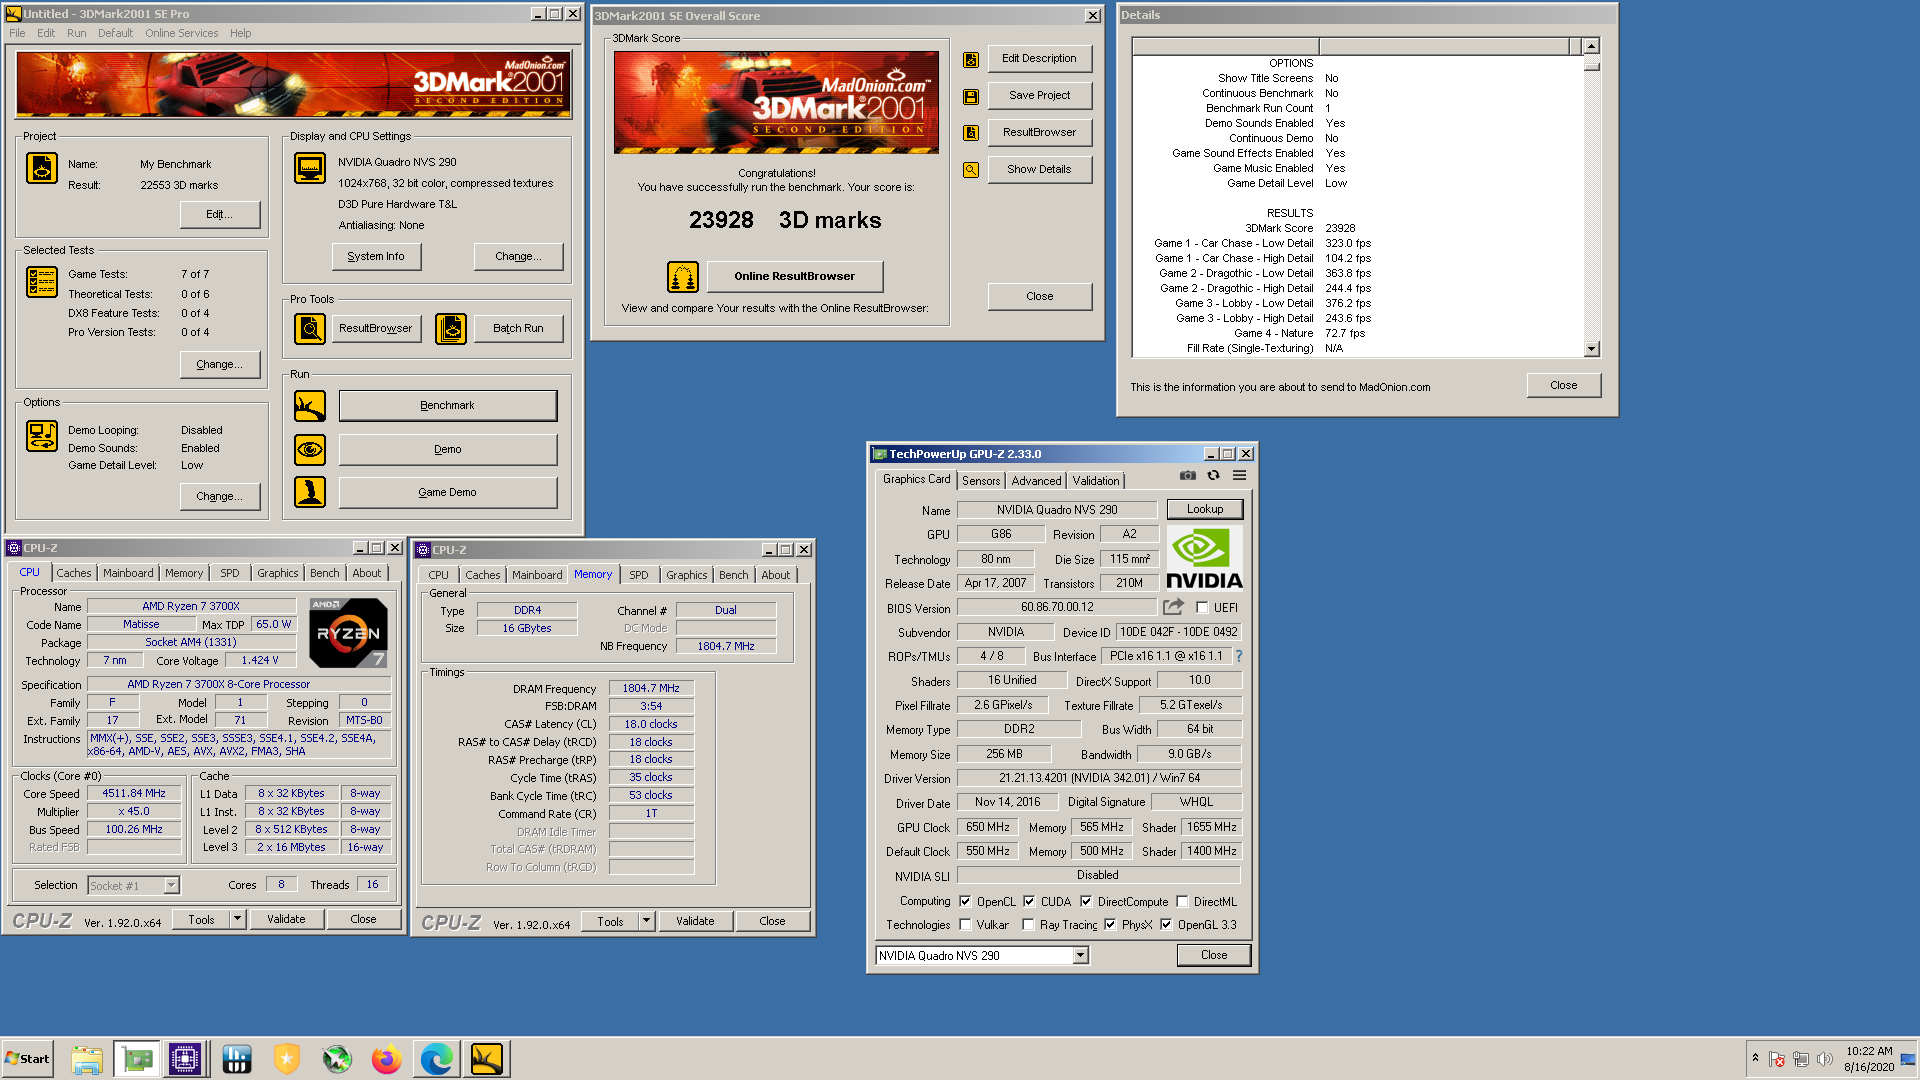Viewport: 1920px width, 1080px height.
Task: Click the CPU-Z taskbar icon
Action: click(185, 1059)
